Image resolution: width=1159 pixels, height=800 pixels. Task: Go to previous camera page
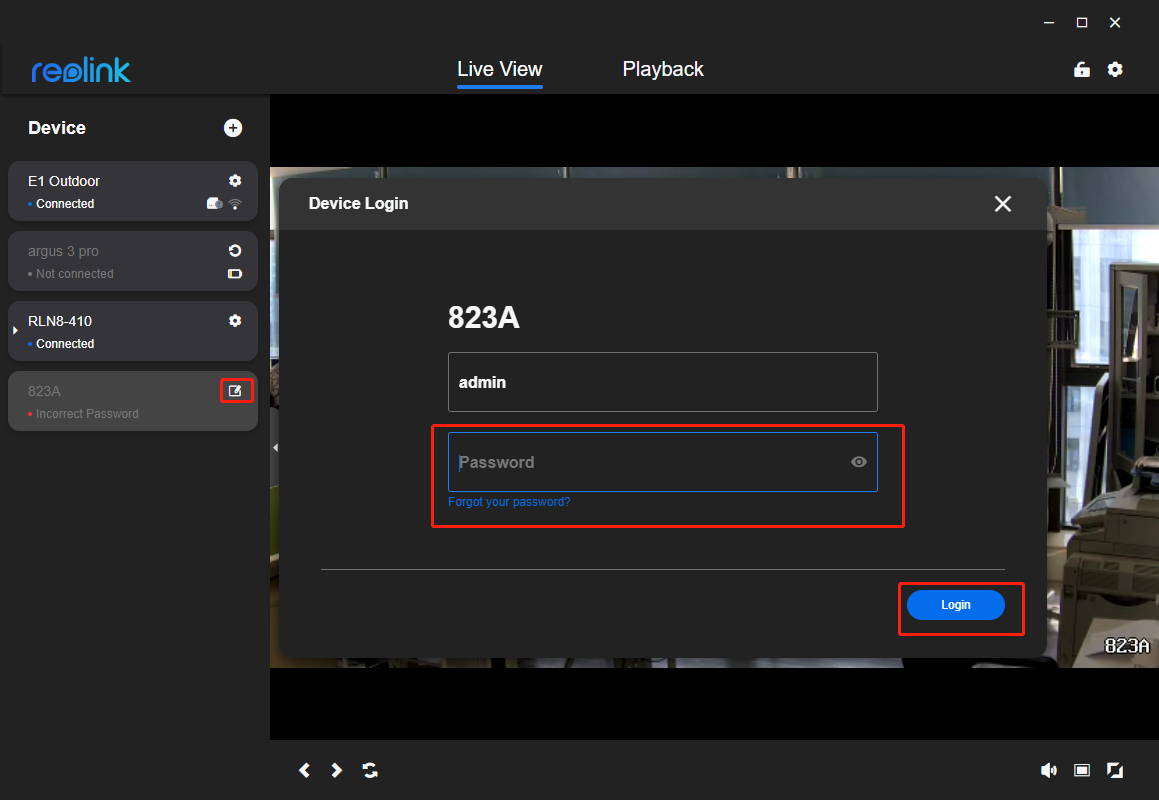pos(305,770)
